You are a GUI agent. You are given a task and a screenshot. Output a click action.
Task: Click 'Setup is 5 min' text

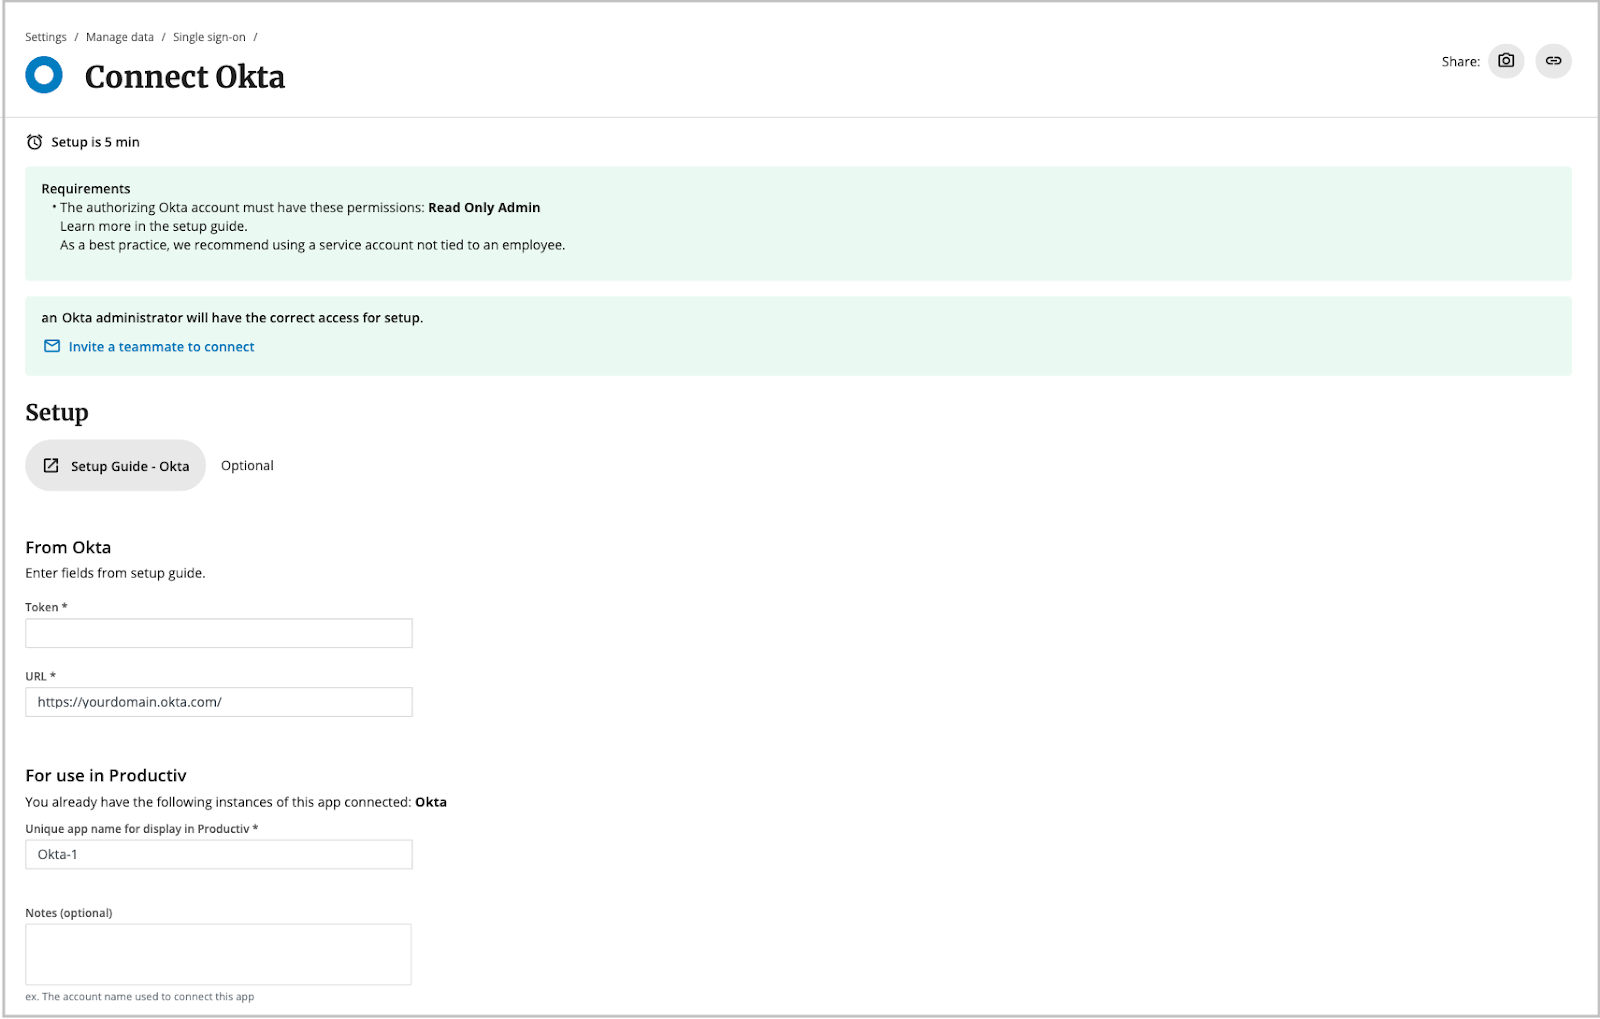coord(95,142)
